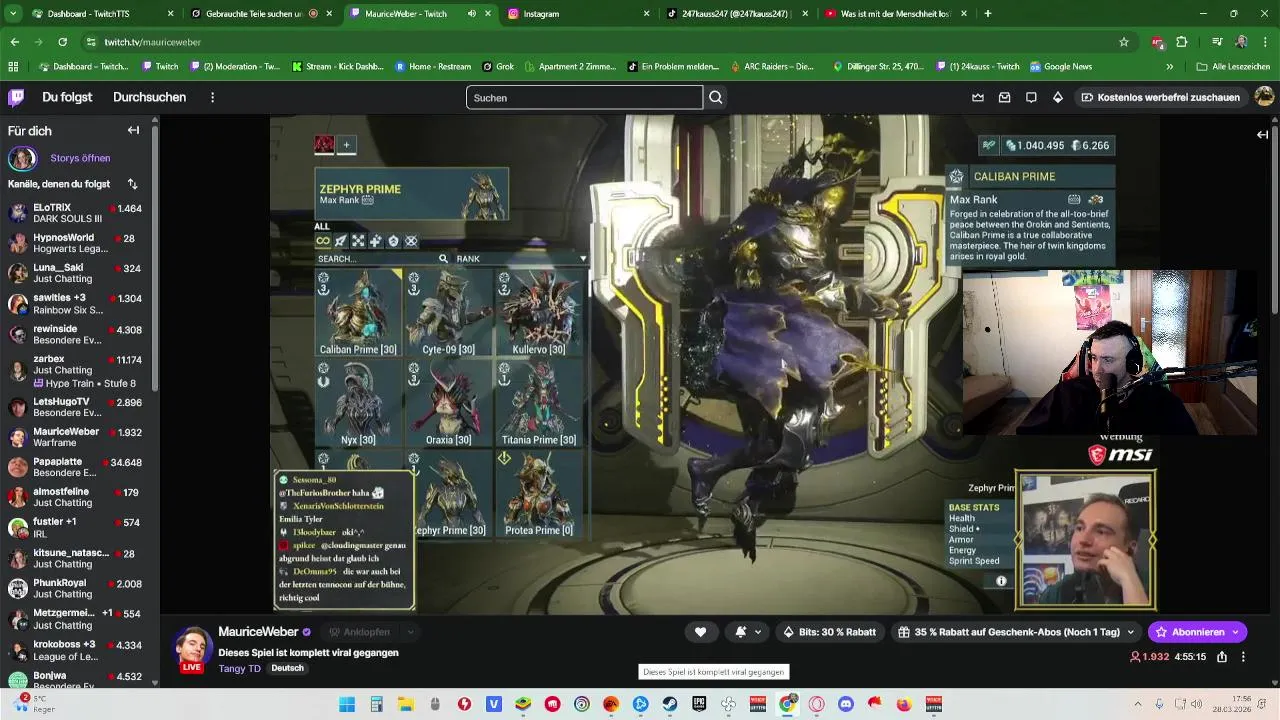Open the Chrome profile avatar
1280x720 pixels.
click(1241, 42)
